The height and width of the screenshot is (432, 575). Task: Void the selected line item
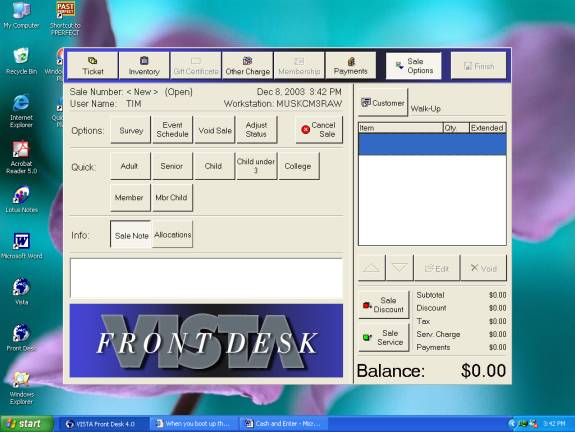(x=484, y=268)
